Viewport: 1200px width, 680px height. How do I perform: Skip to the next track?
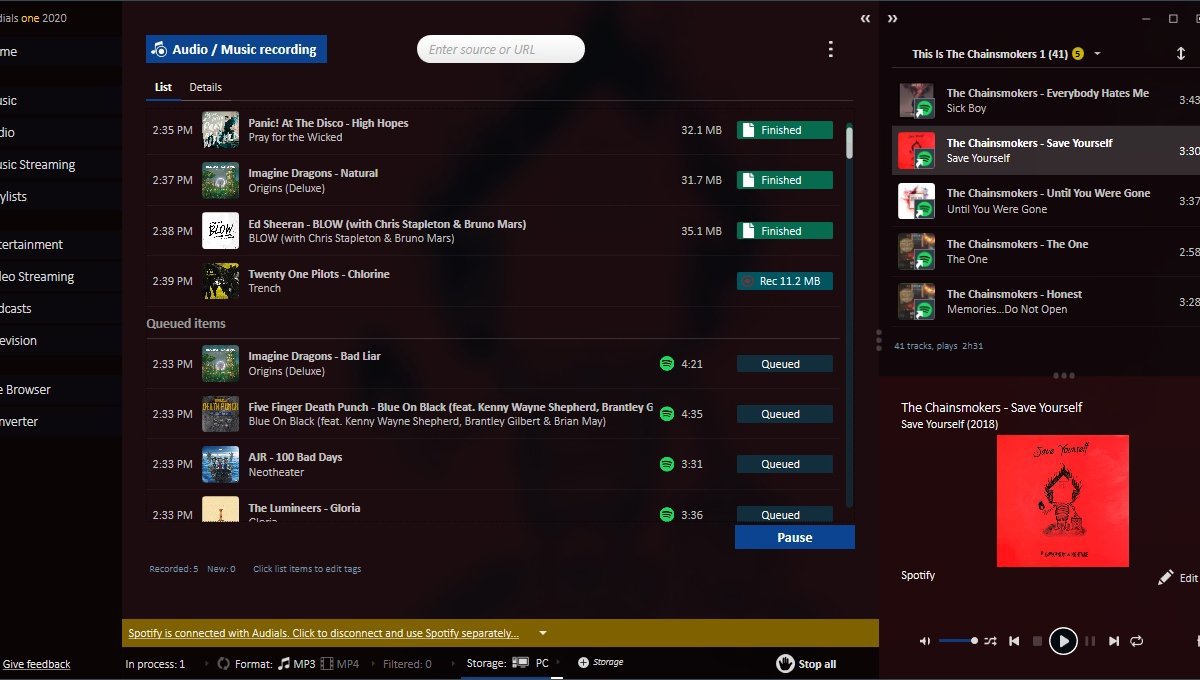click(x=1114, y=641)
